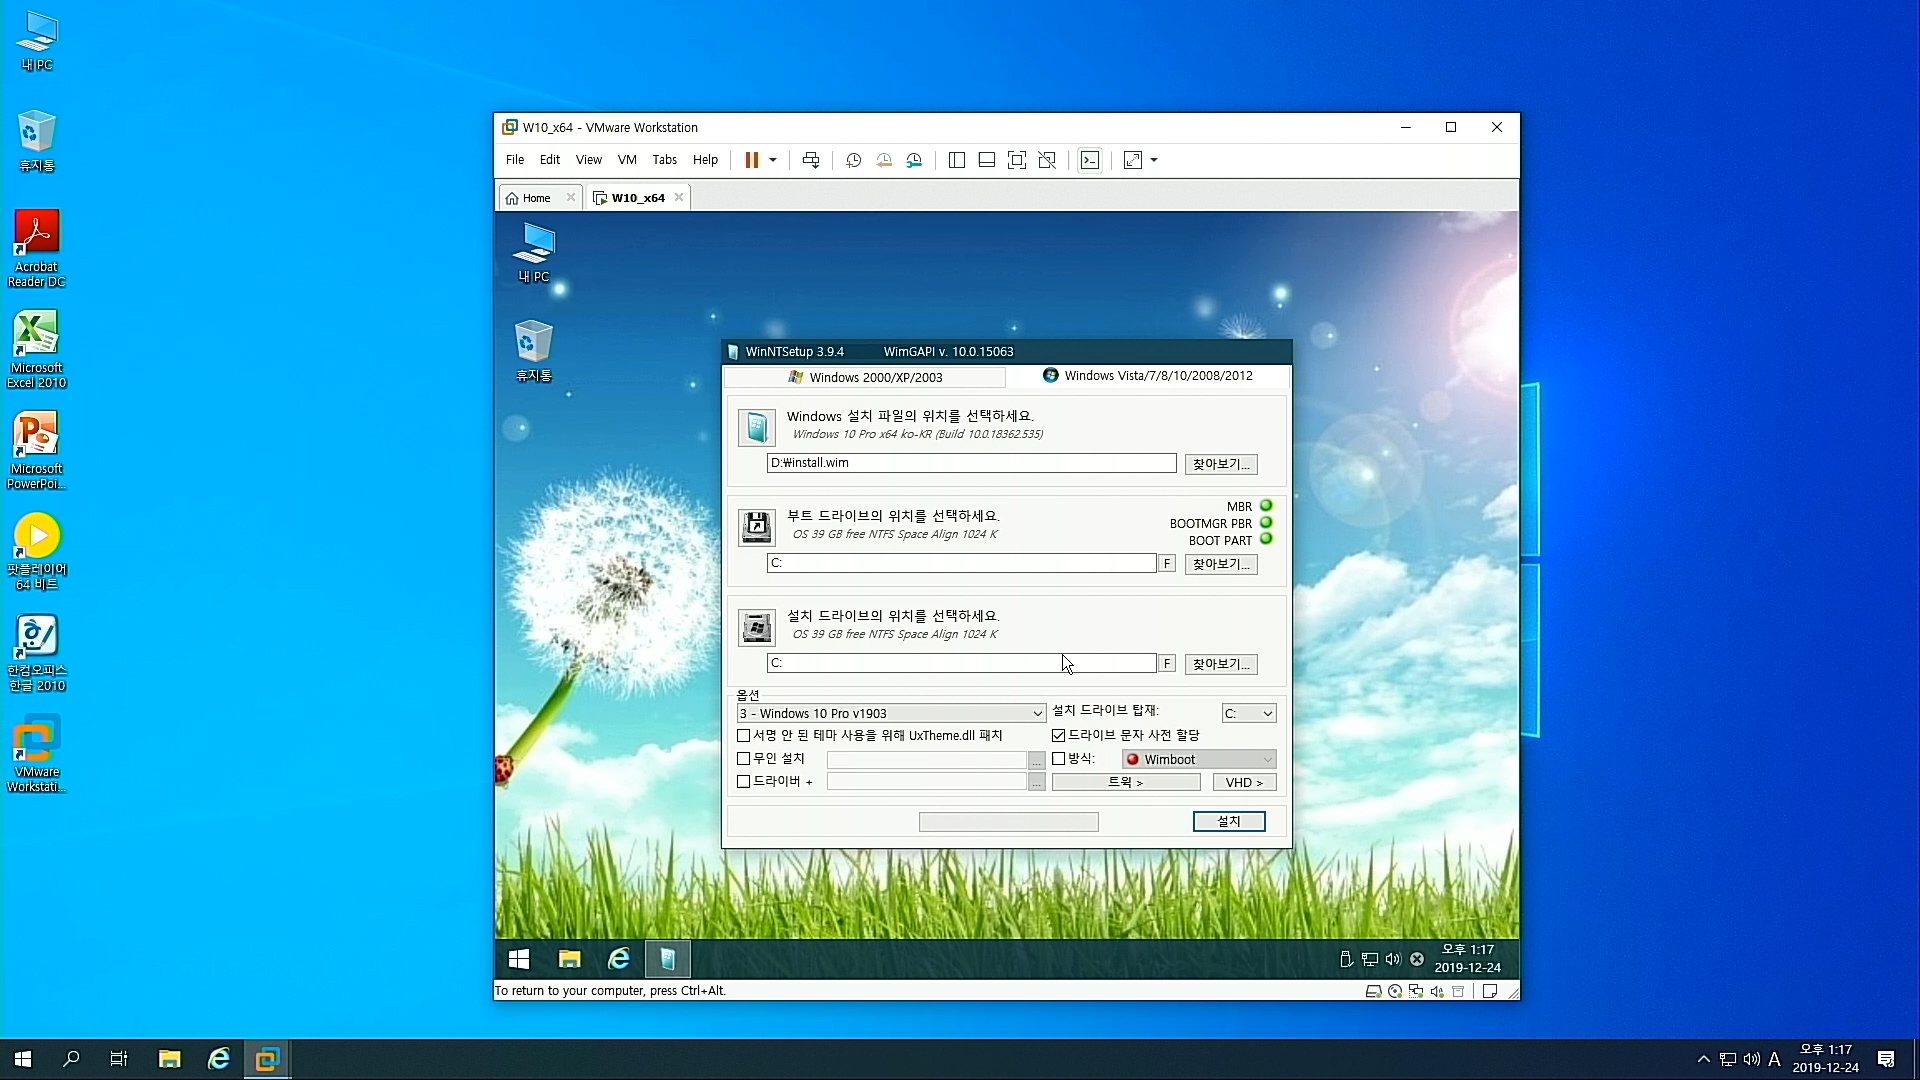This screenshot has height=1080, width=1920.
Task: Click the WinNTSetup progress bar
Action: [x=1008, y=822]
